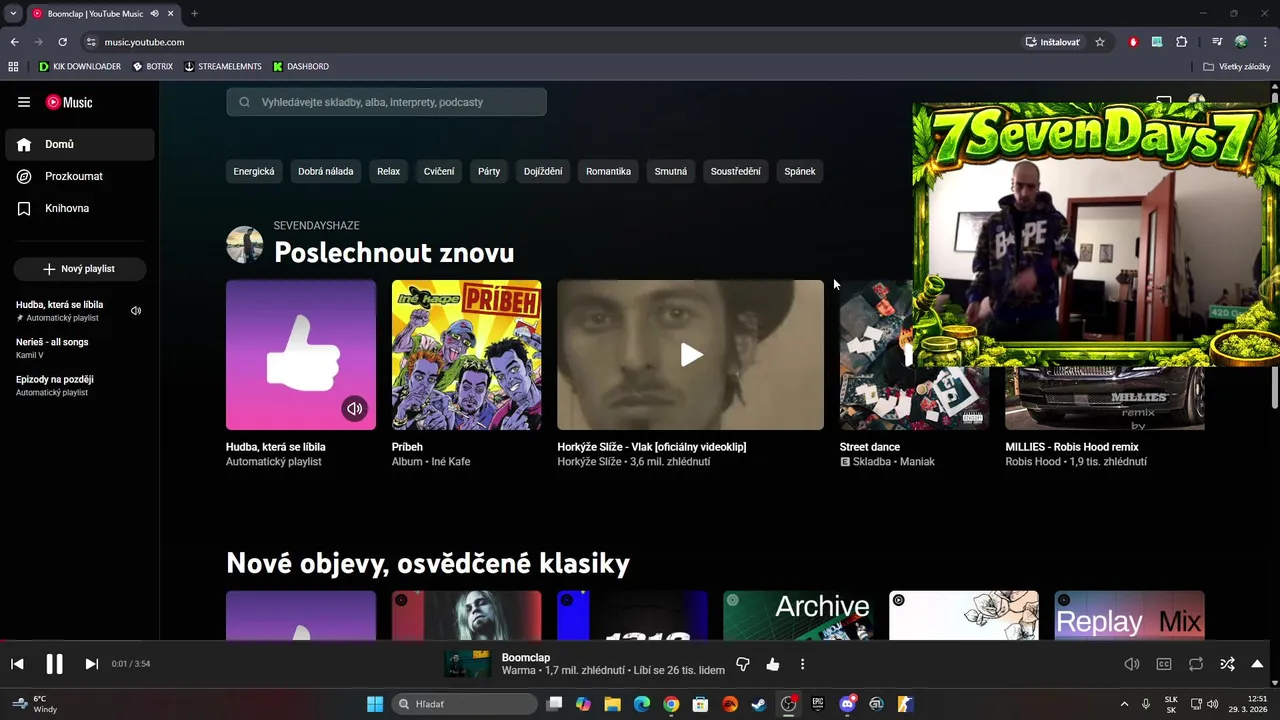Dislike the song Boomclap
Screen dimensions: 1280x720
pos(743,664)
